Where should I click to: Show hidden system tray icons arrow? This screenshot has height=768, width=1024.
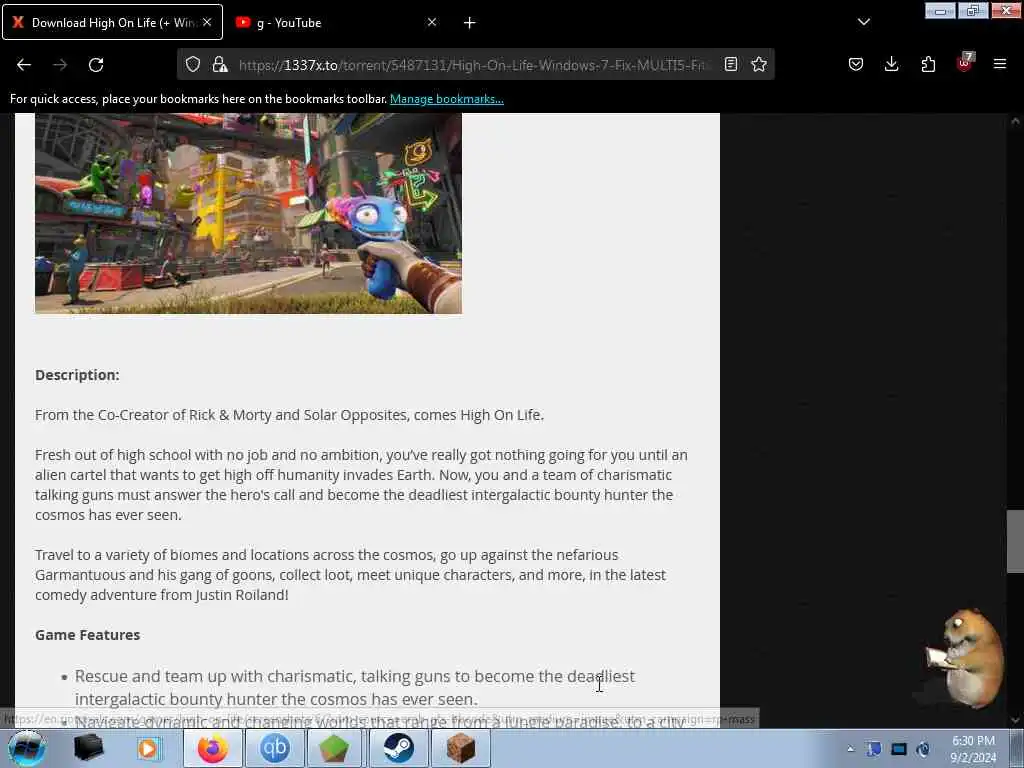coord(850,749)
